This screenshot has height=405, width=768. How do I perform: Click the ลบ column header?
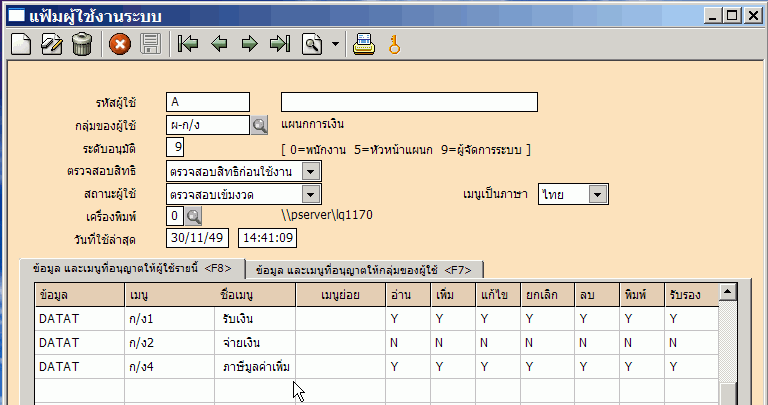tap(597, 295)
